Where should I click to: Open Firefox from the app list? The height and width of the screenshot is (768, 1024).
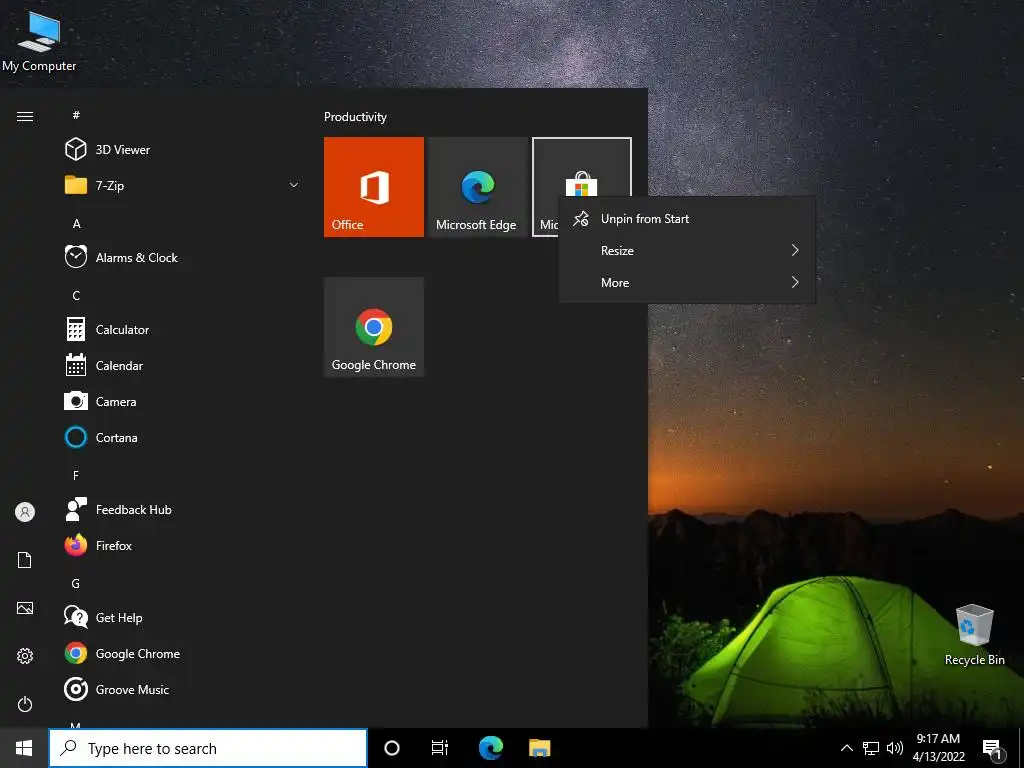click(x=180, y=545)
